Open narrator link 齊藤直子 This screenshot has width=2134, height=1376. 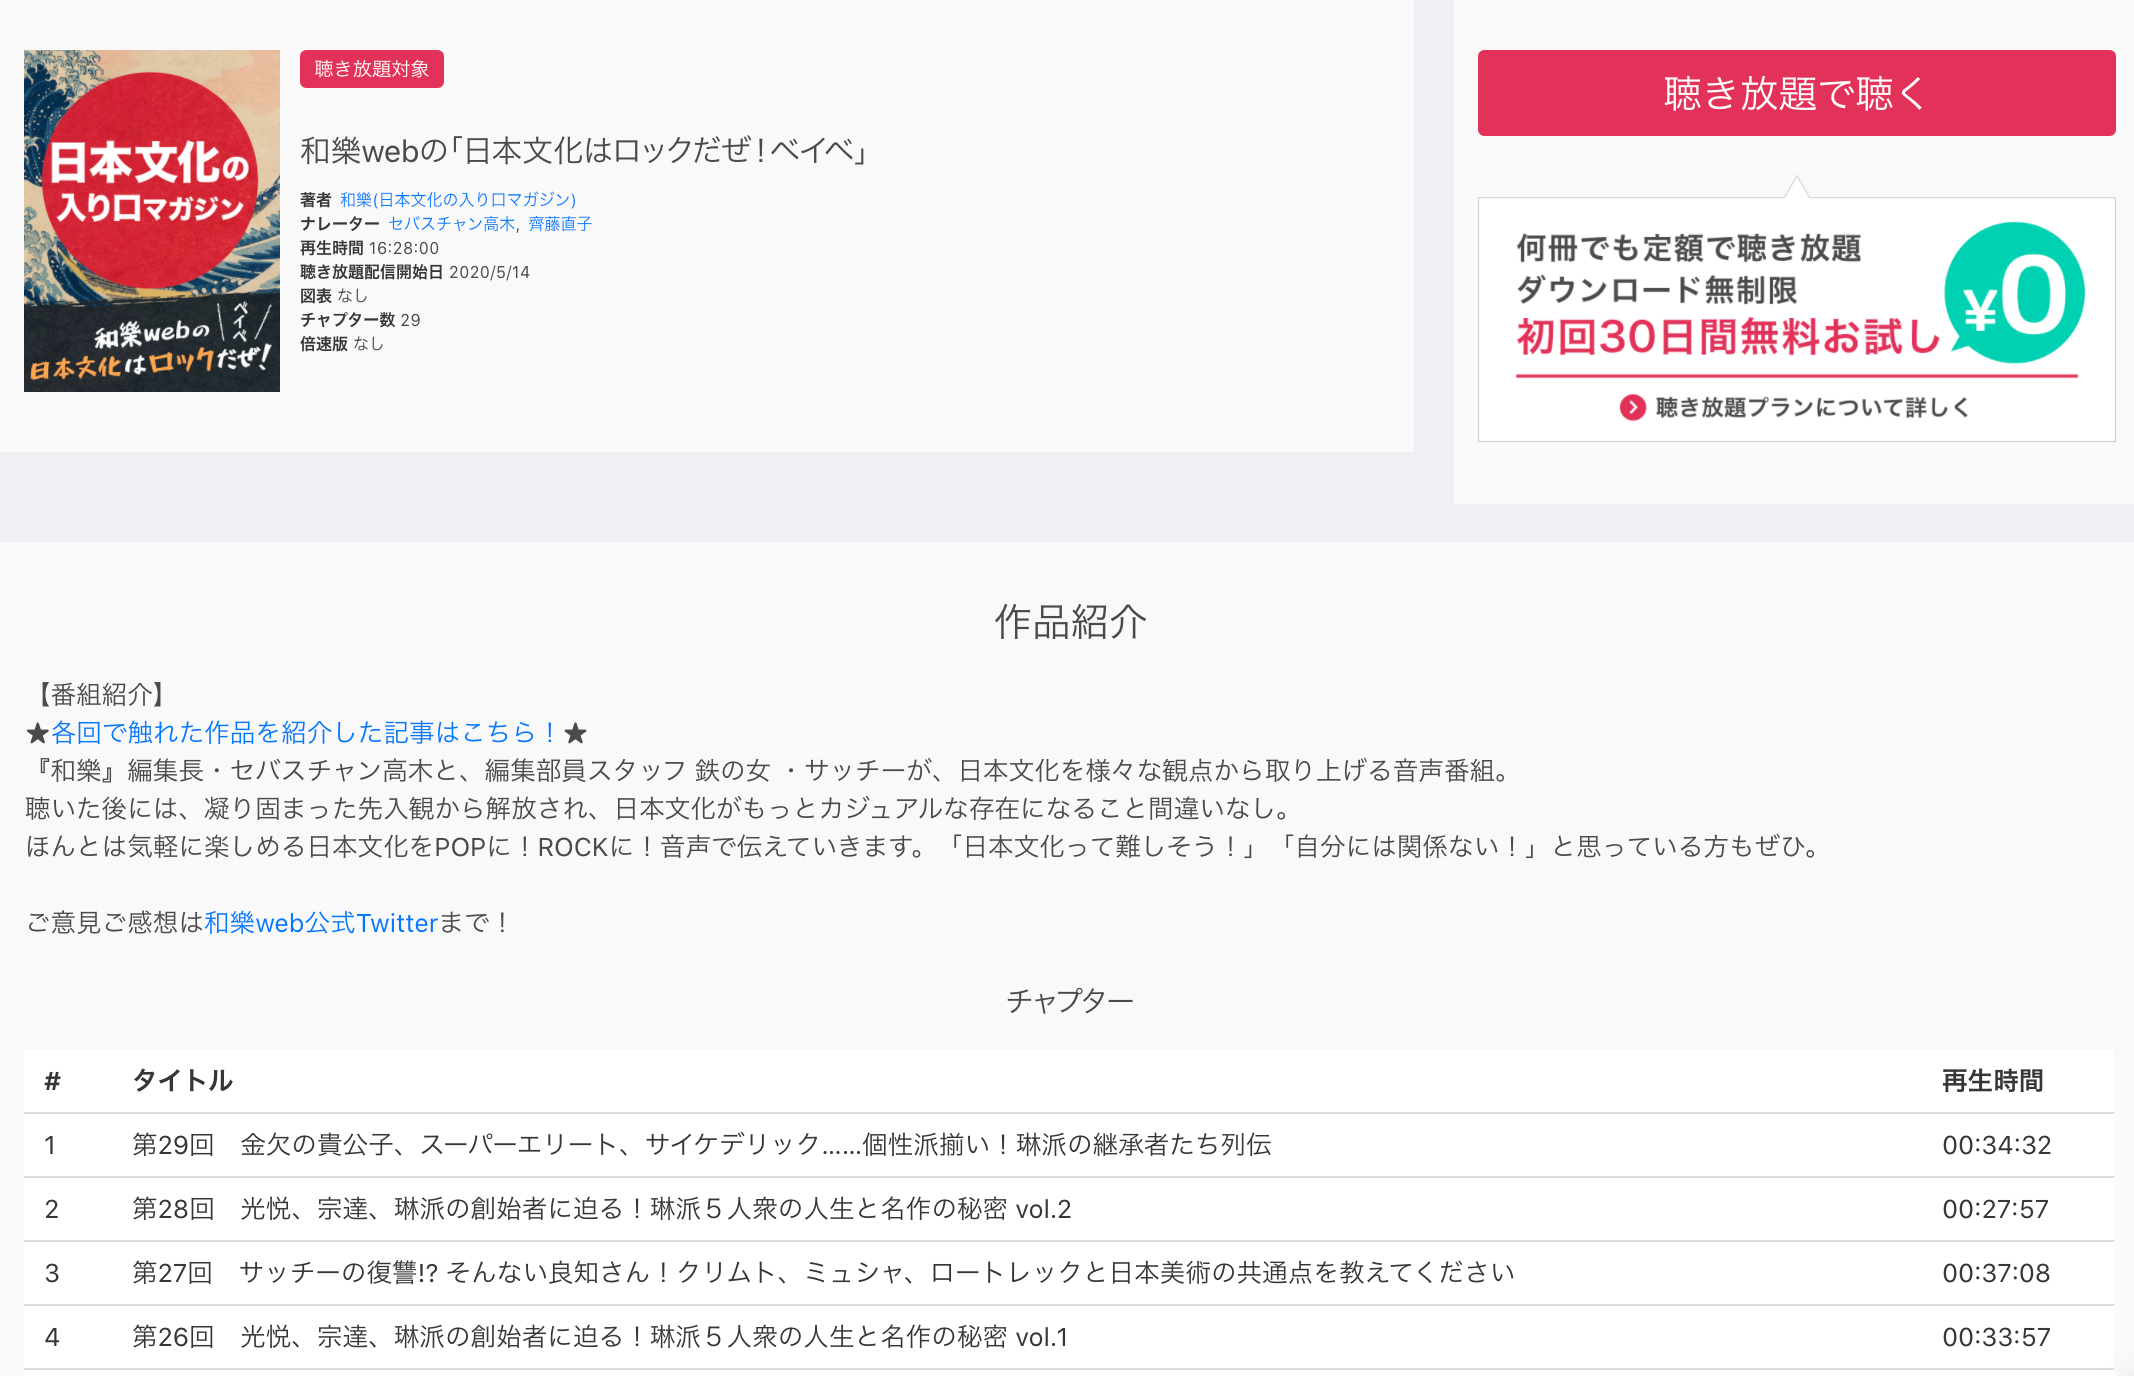click(x=560, y=224)
